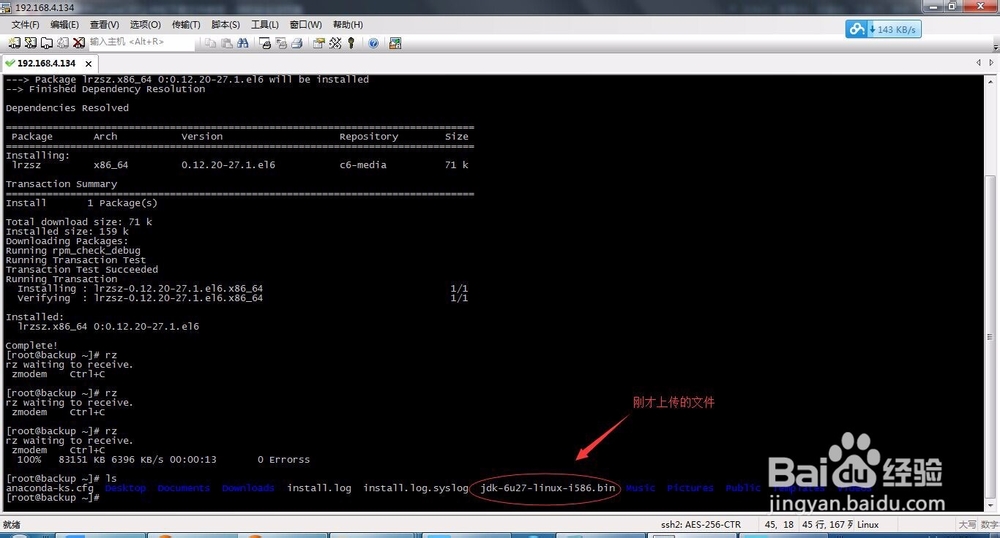The height and width of the screenshot is (538, 1000).
Task: Click the green connected checkmark on tab
Action: tap(10, 63)
